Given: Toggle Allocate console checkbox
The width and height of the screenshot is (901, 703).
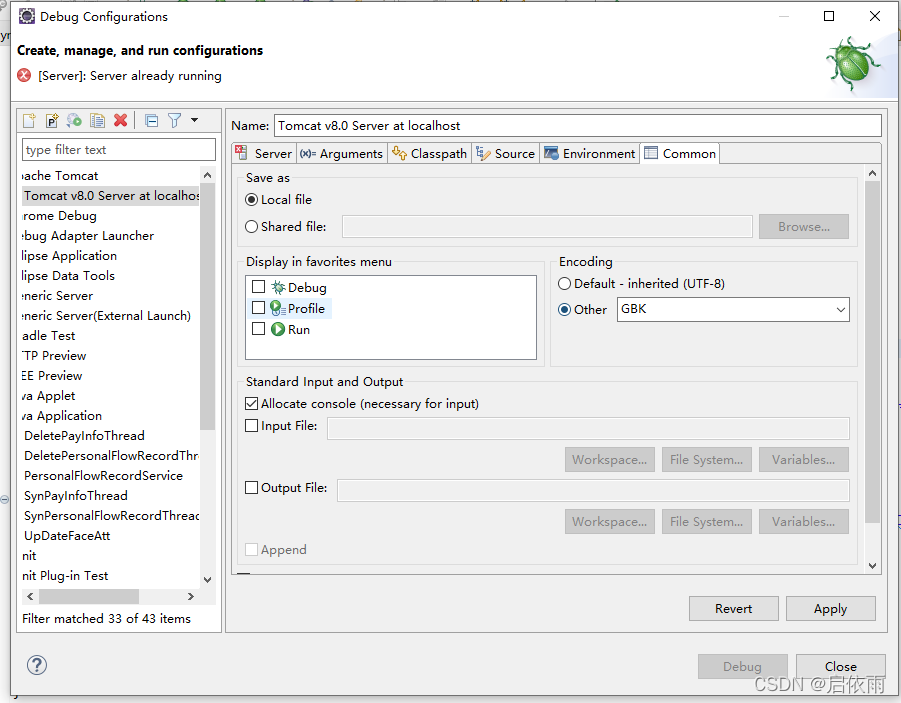Looking at the screenshot, I should coord(251,404).
